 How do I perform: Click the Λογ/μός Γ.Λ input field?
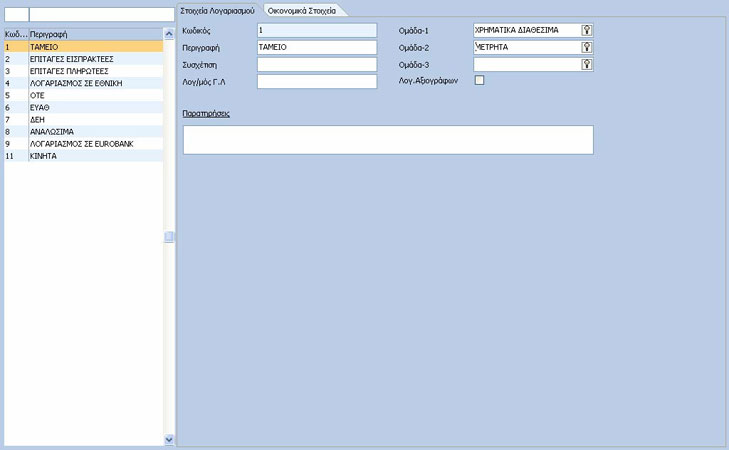(317, 81)
